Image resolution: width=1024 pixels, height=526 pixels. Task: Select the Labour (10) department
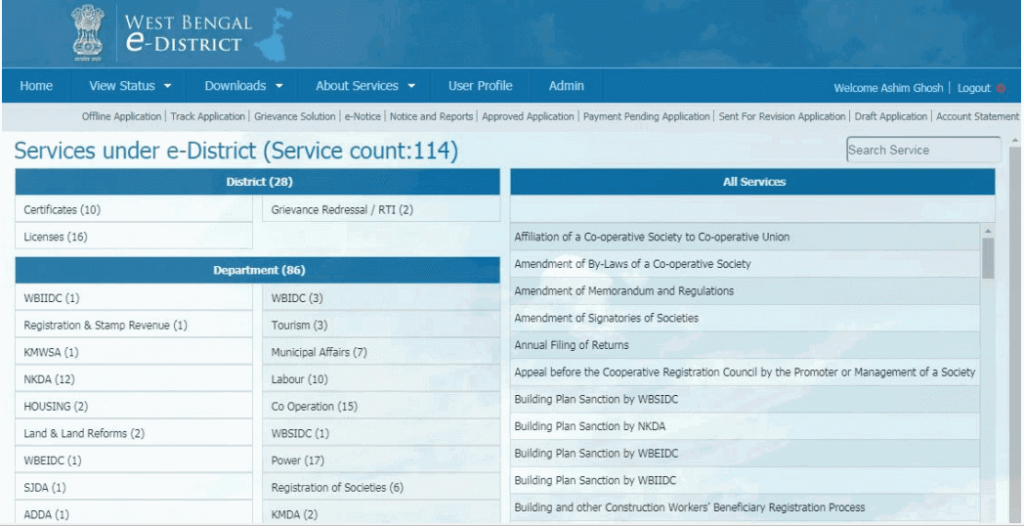coord(381,379)
